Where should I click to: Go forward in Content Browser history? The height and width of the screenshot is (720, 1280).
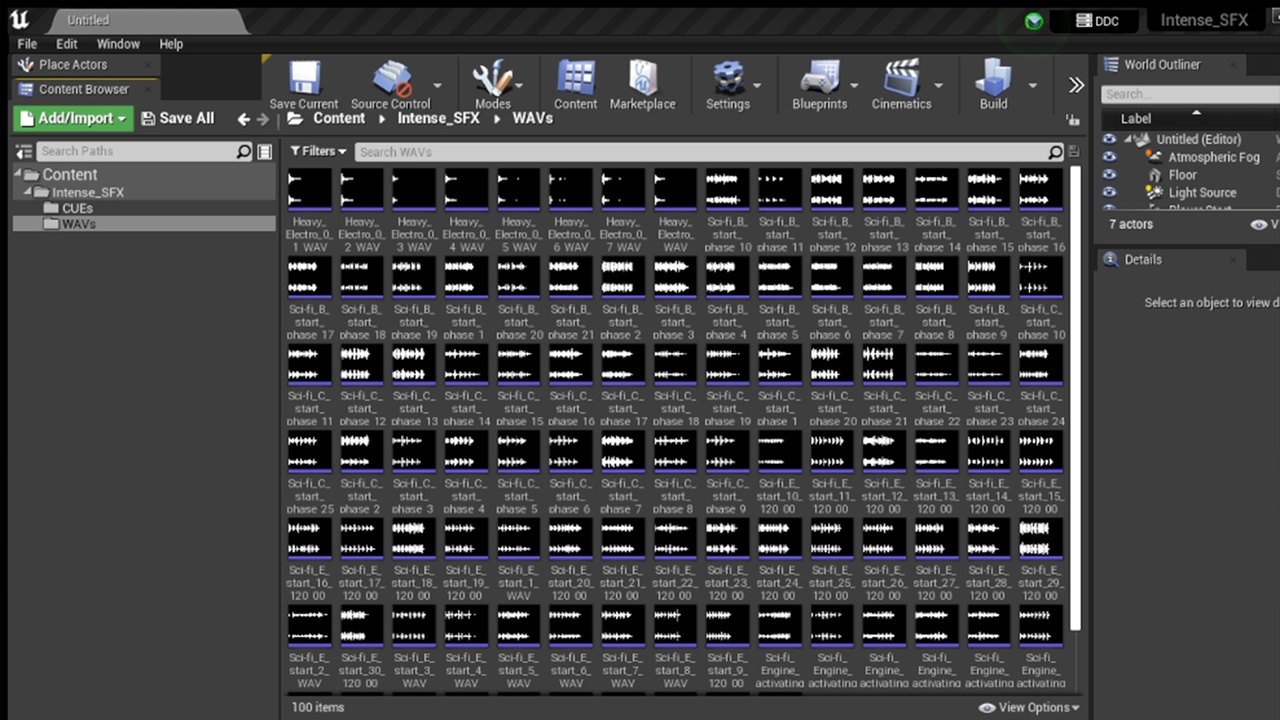pyautogui.click(x=263, y=119)
